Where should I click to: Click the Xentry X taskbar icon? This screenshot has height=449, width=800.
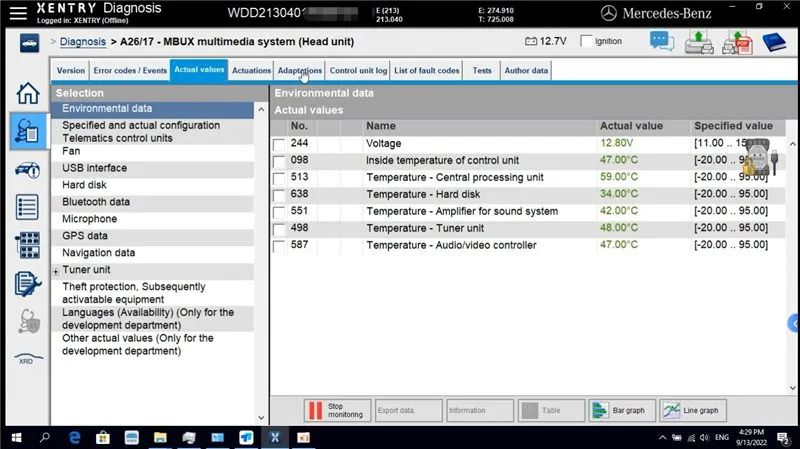point(275,437)
